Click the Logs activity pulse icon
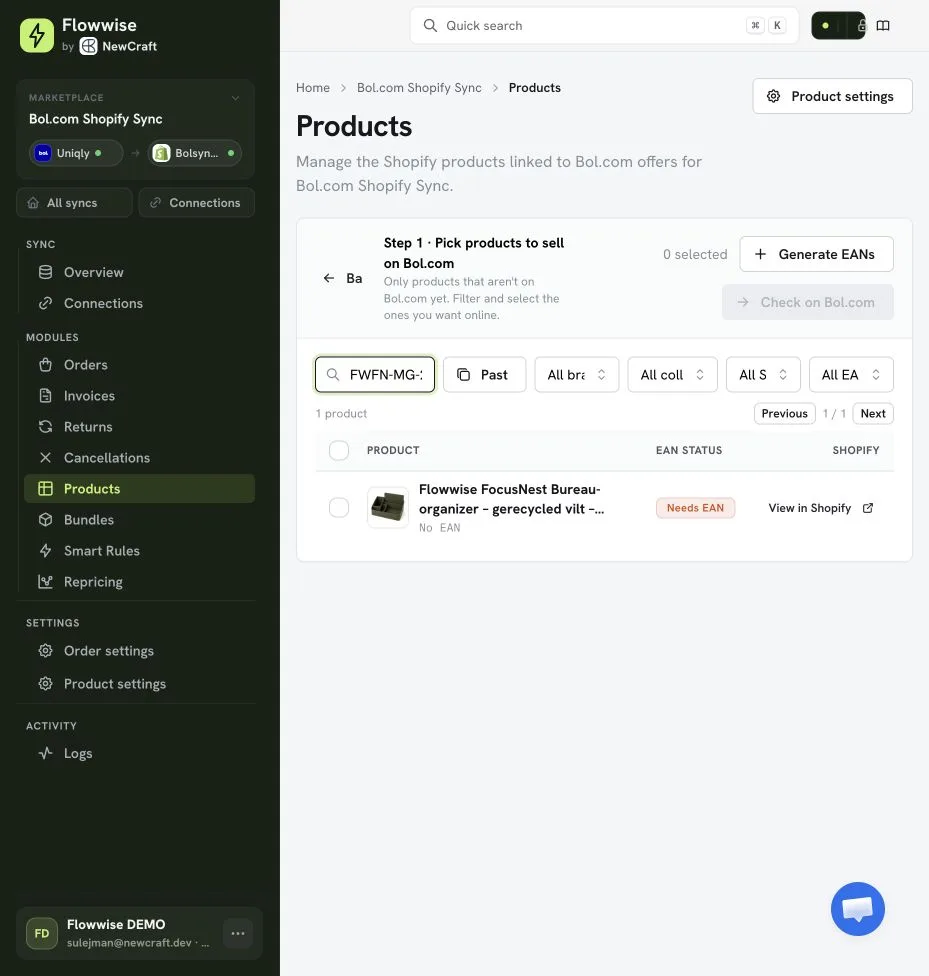 click(x=45, y=753)
